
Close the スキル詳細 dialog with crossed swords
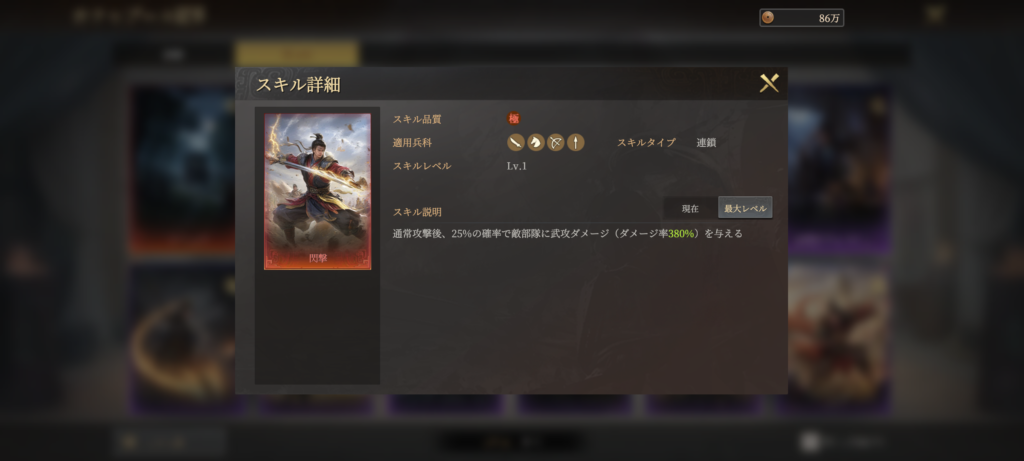pos(769,83)
